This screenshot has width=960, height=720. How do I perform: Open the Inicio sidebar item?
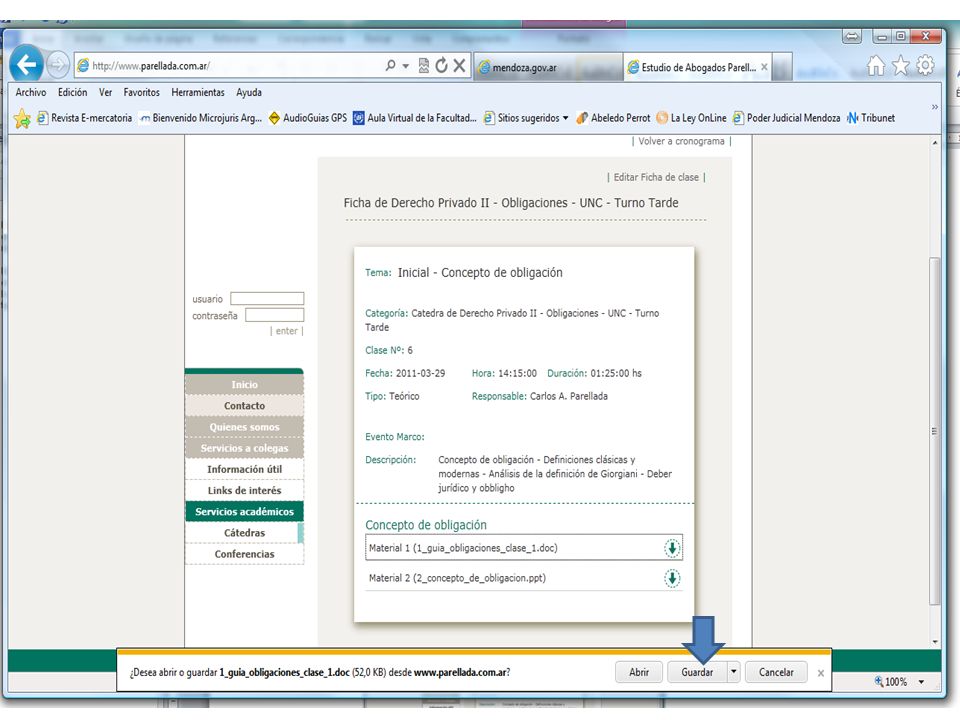(x=244, y=384)
